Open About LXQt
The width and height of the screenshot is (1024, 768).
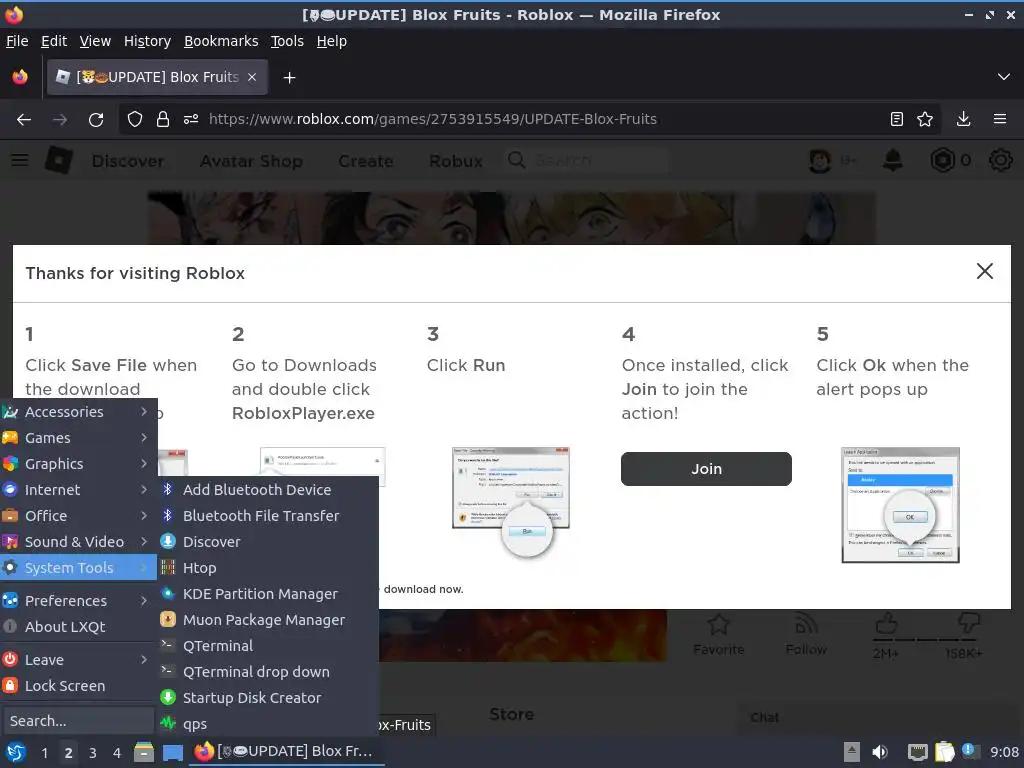click(78, 627)
